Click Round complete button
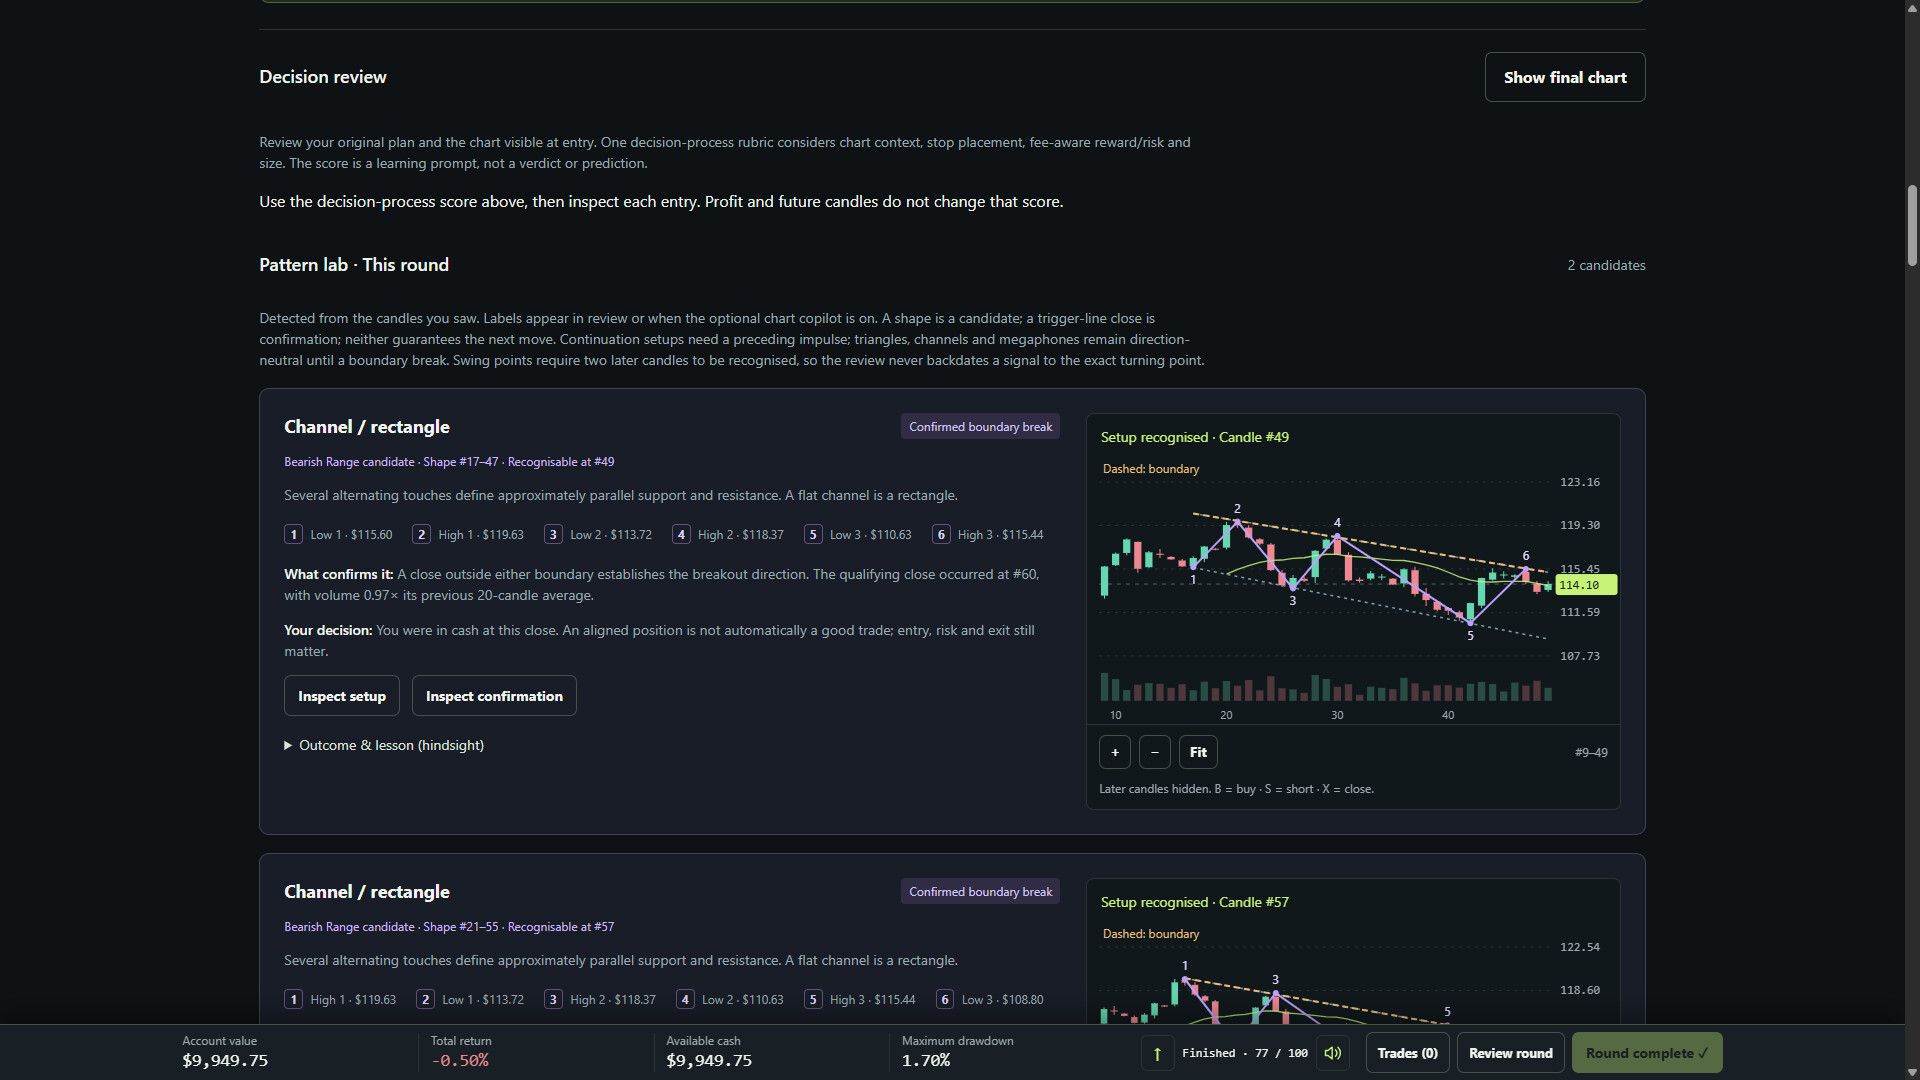This screenshot has height=1080, width=1920. pos(1647,1053)
